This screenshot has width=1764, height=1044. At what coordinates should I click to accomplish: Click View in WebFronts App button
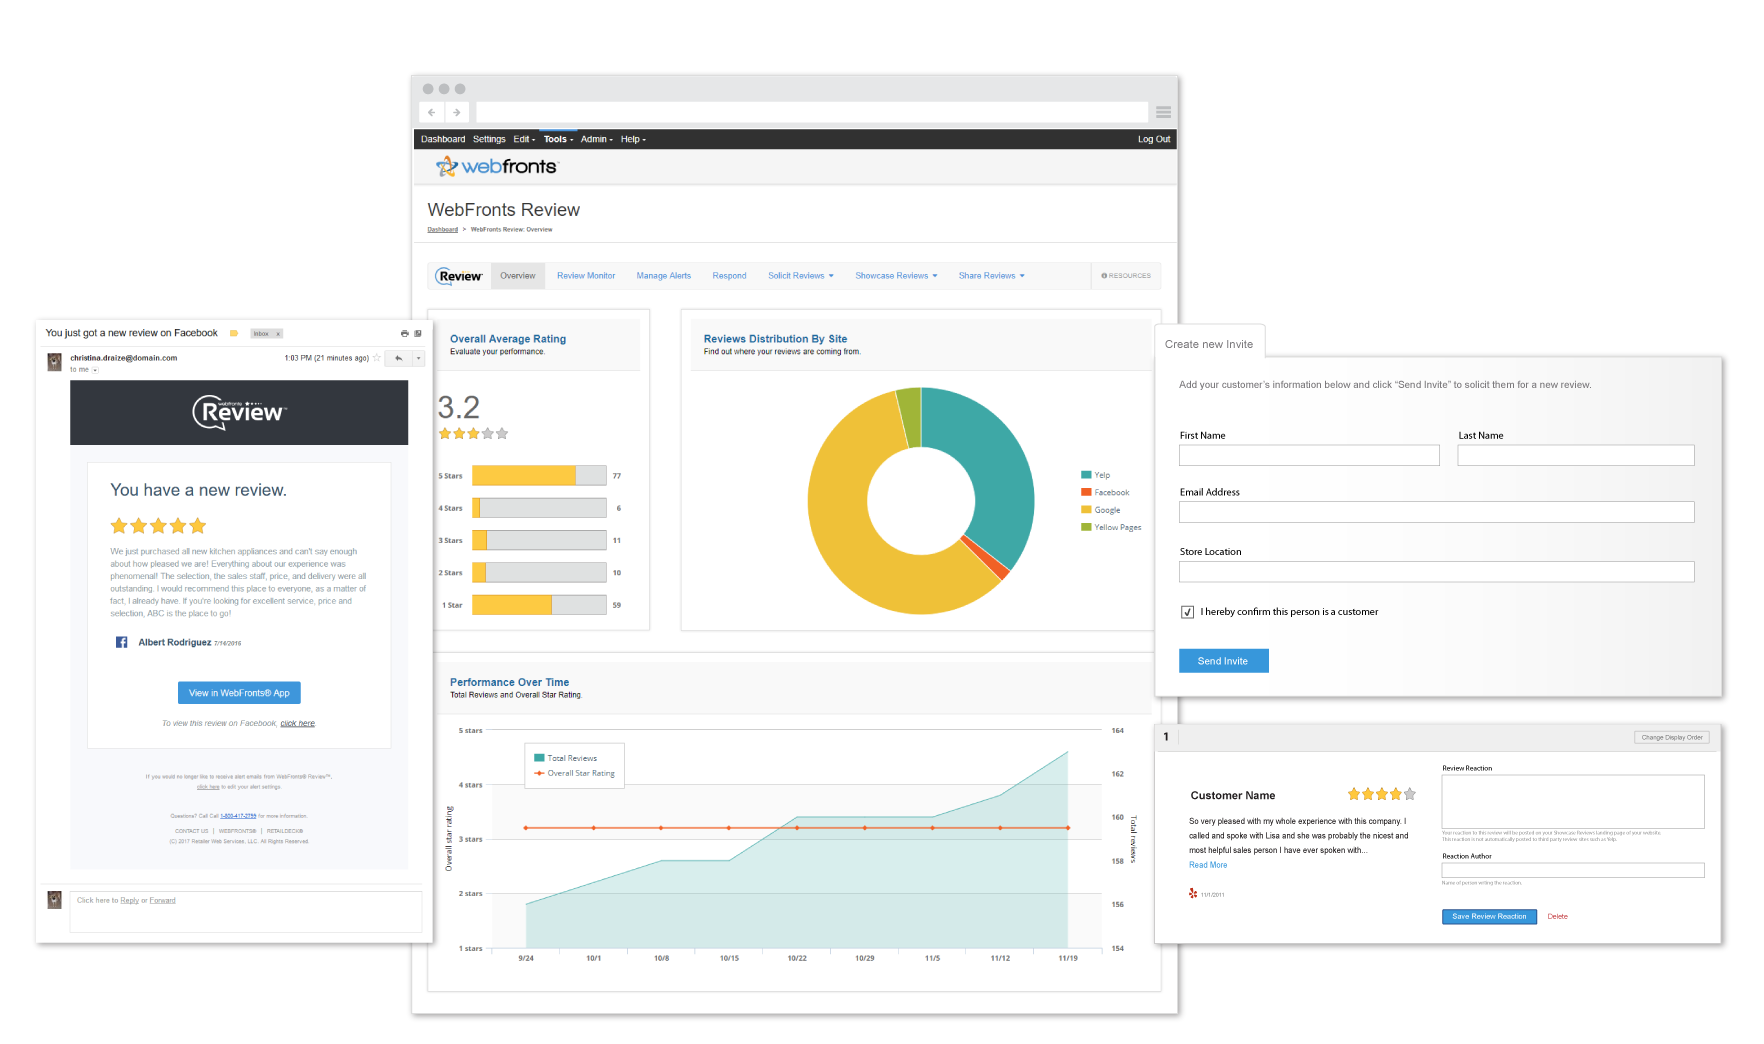click(x=239, y=693)
